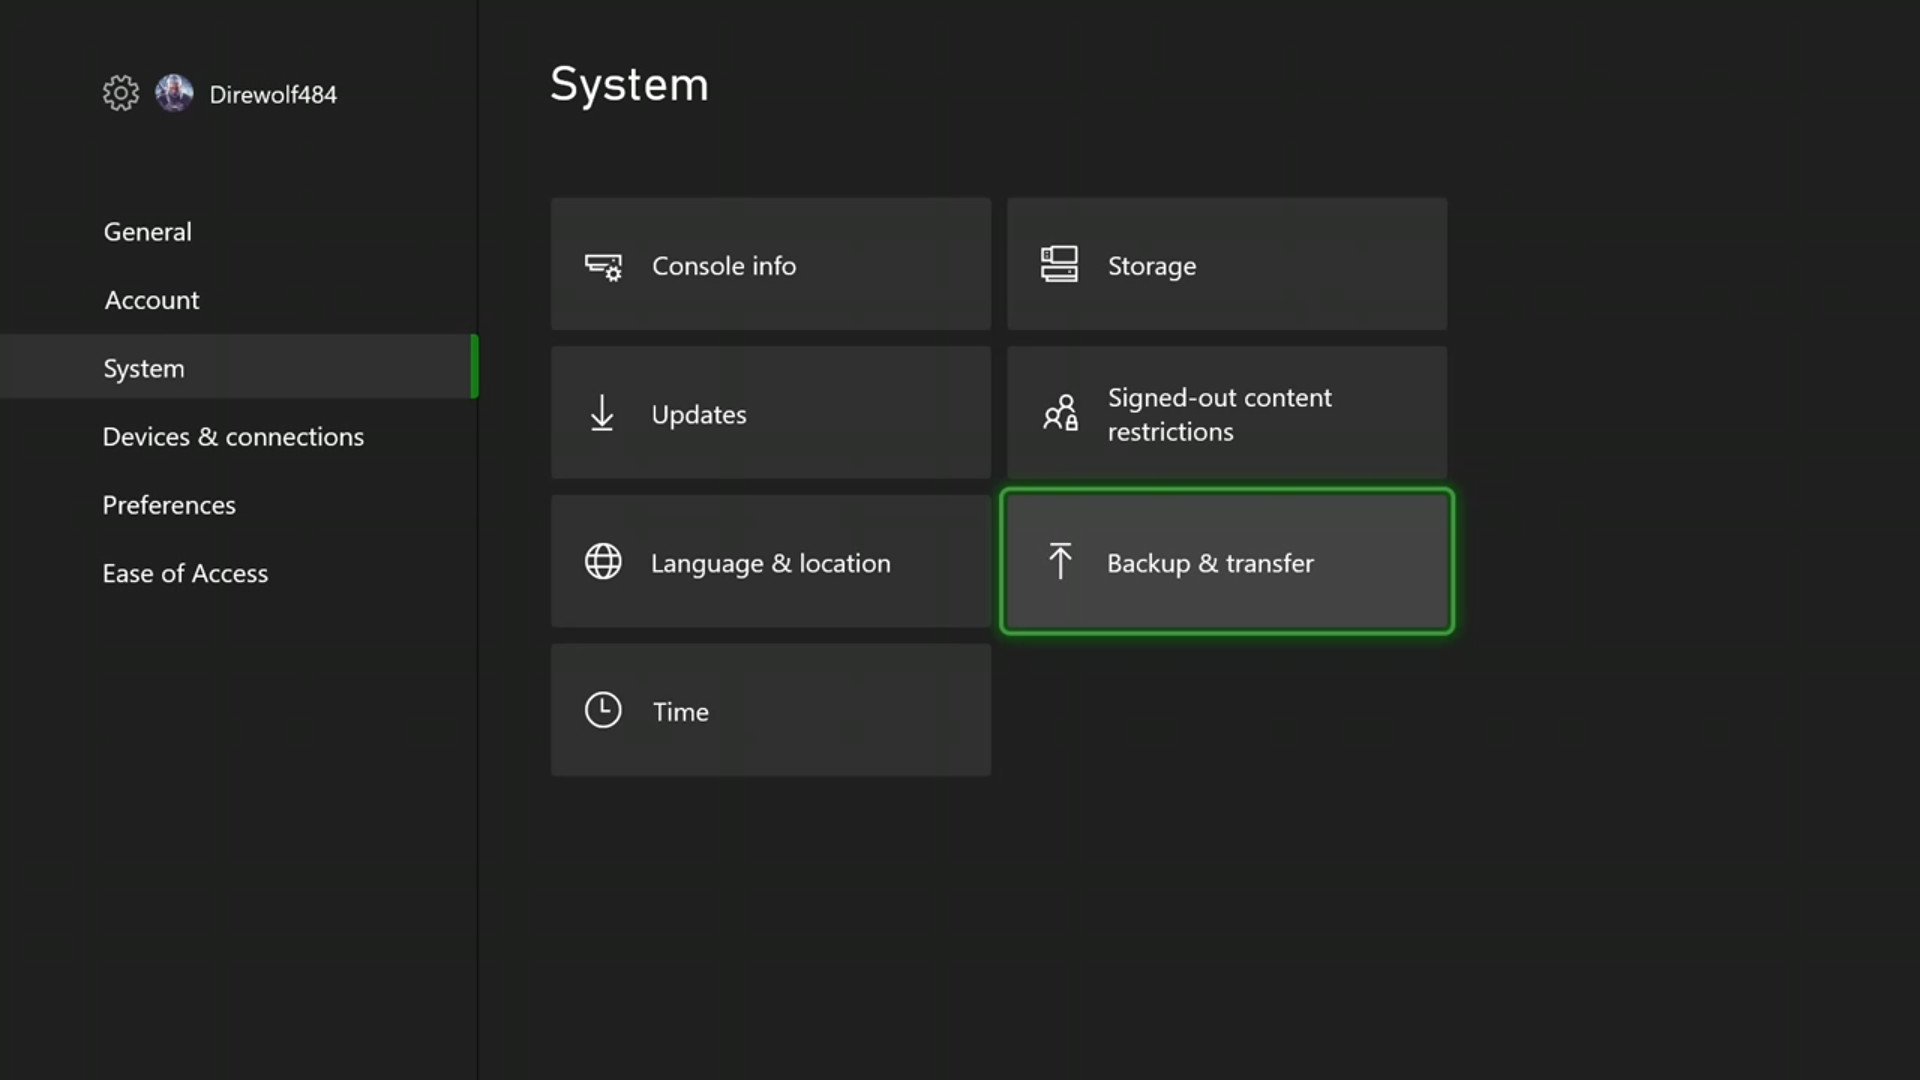Toggle signed-out content restrictions

tap(1226, 413)
